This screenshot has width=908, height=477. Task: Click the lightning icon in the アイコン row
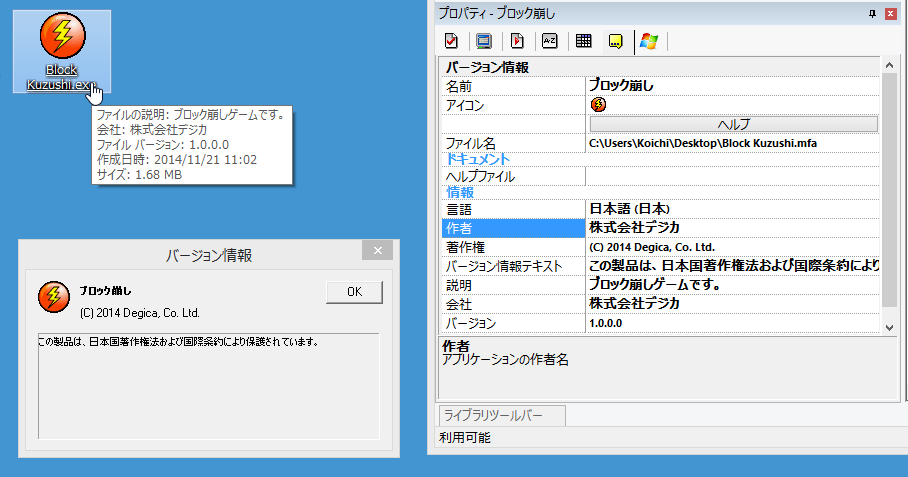(598, 104)
